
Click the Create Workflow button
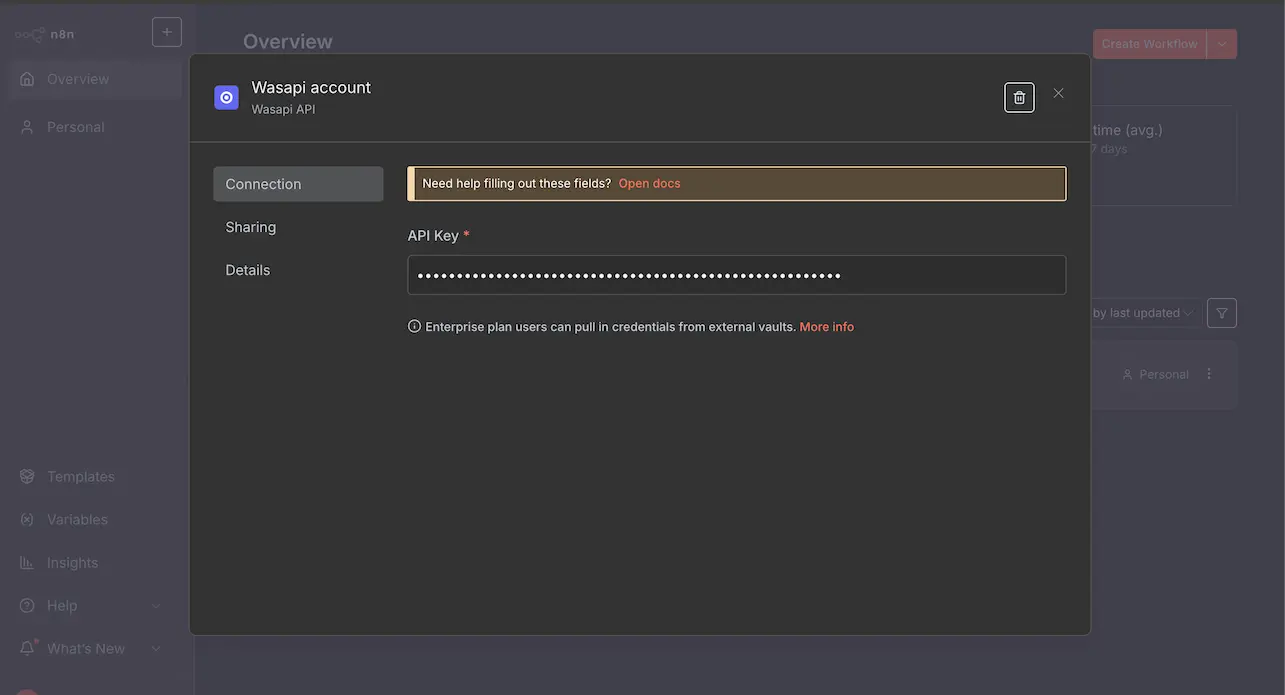pos(1149,44)
